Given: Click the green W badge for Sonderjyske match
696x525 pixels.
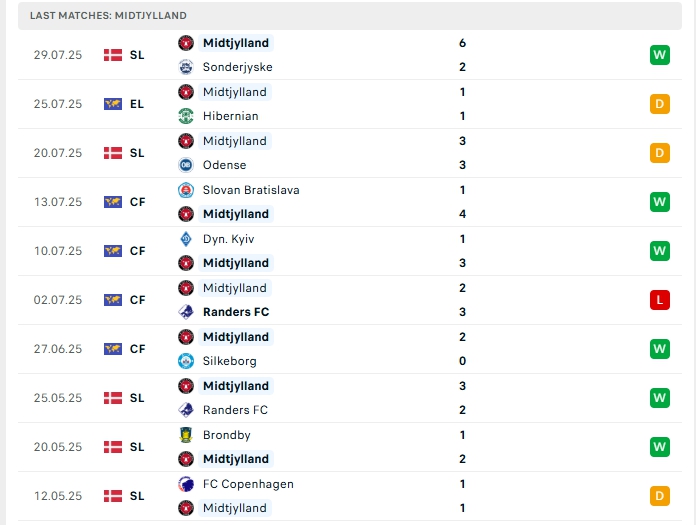Looking at the screenshot, I should (660, 55).
